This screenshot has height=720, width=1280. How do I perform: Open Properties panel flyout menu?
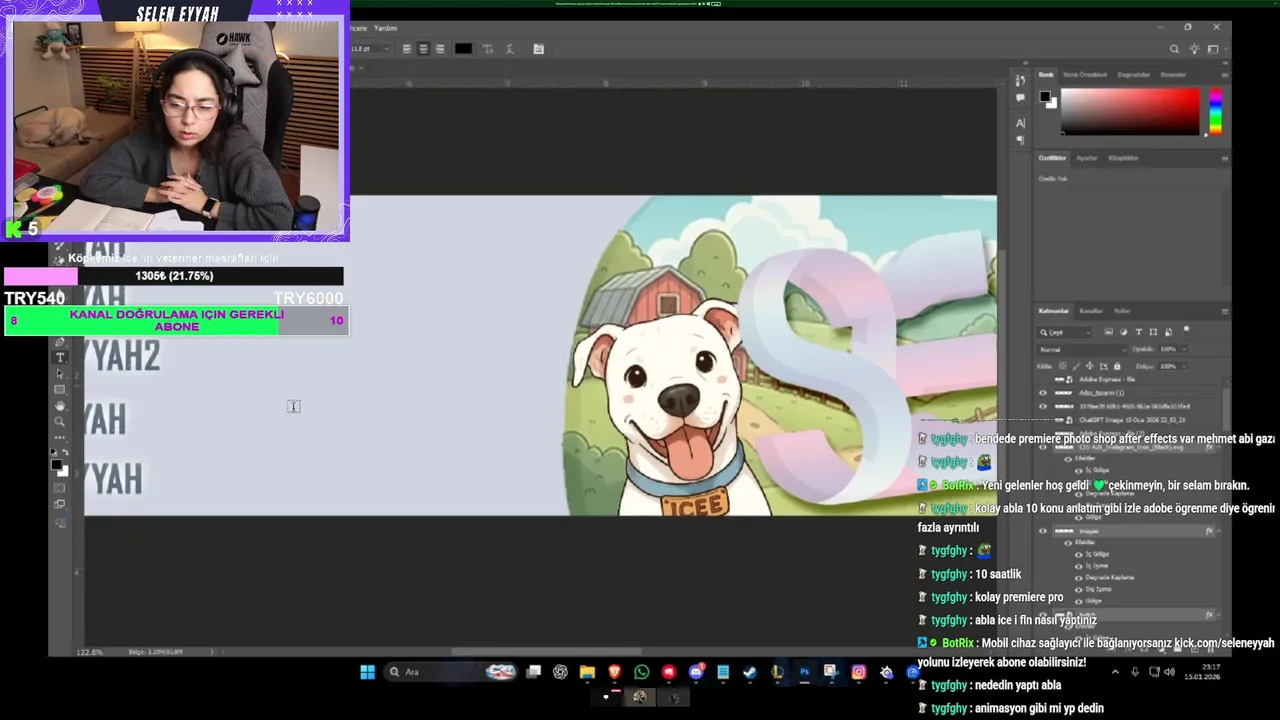coord(1225,158)
